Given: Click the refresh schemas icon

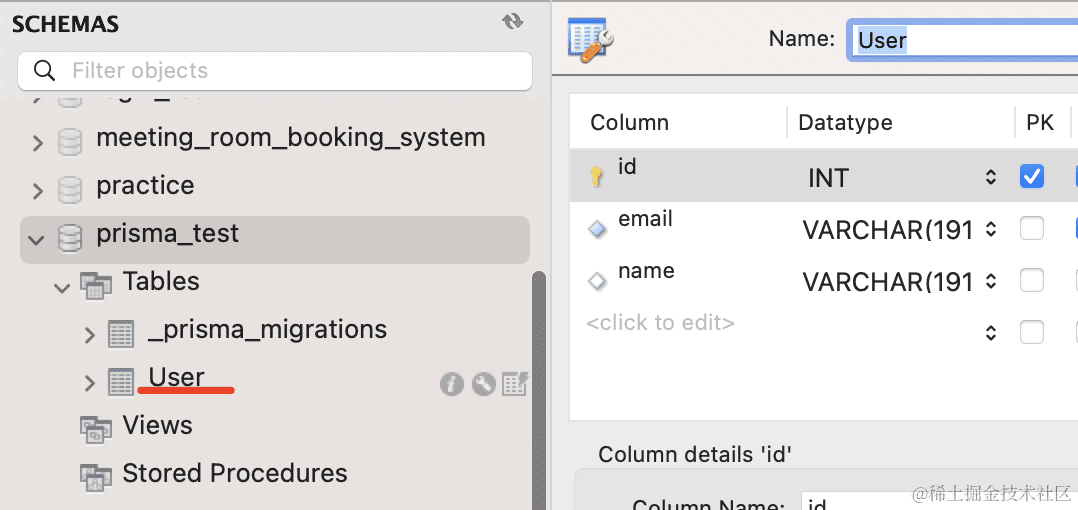Looking at the screenshot, I should pos(513,22).
